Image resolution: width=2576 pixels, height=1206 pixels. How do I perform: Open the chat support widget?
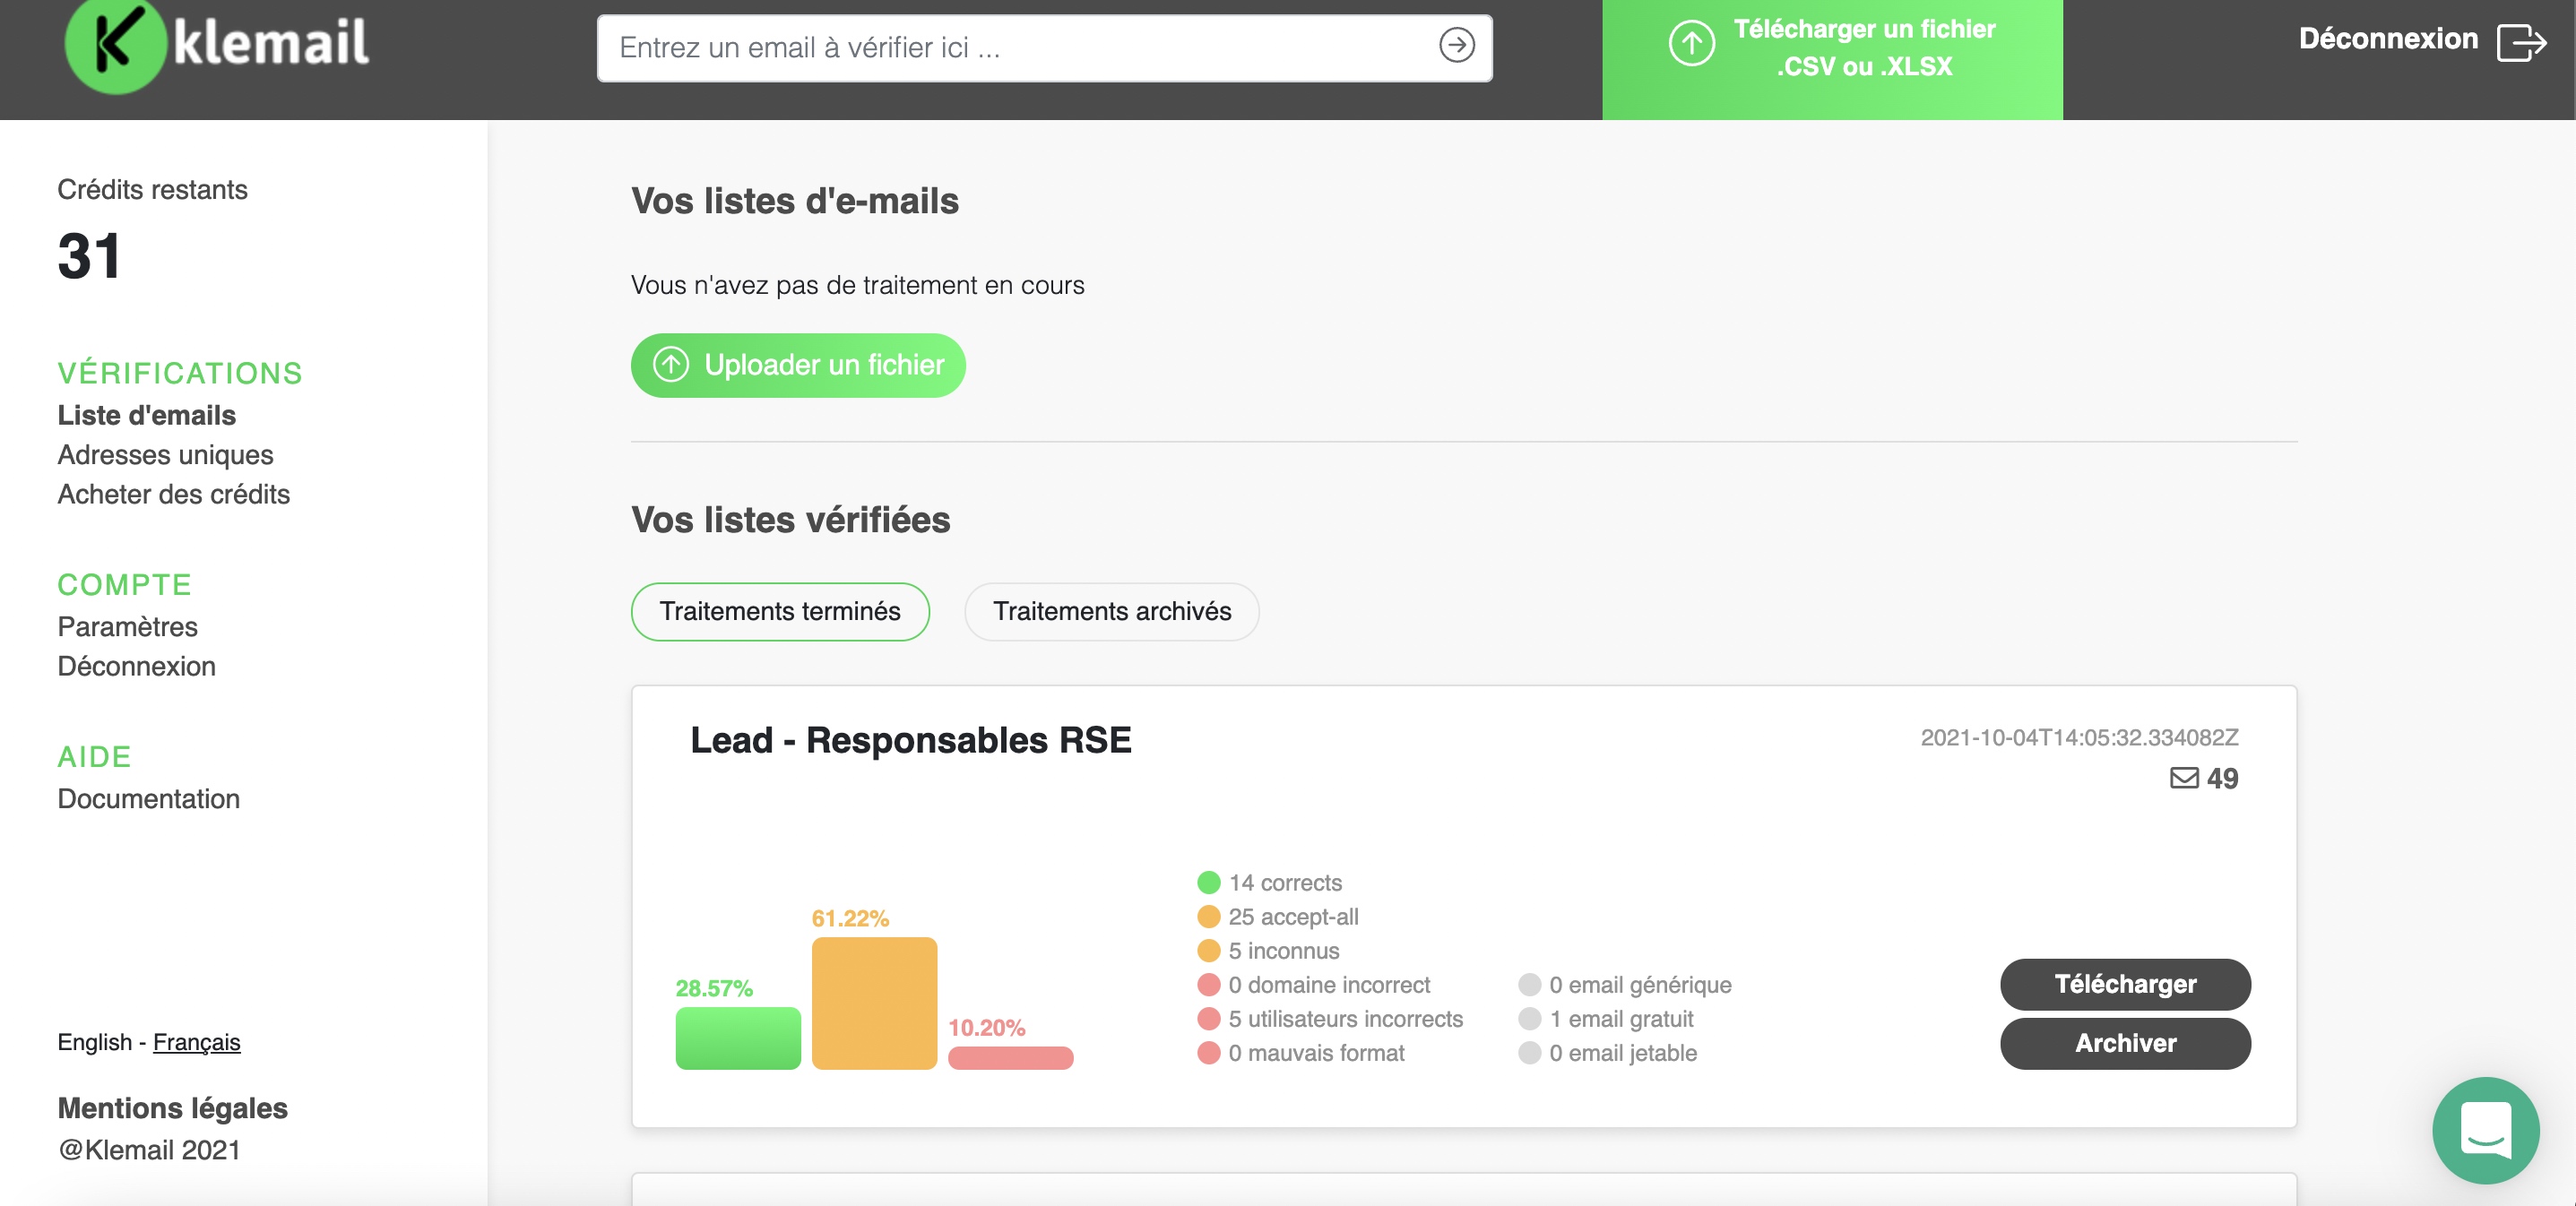2486,1131
